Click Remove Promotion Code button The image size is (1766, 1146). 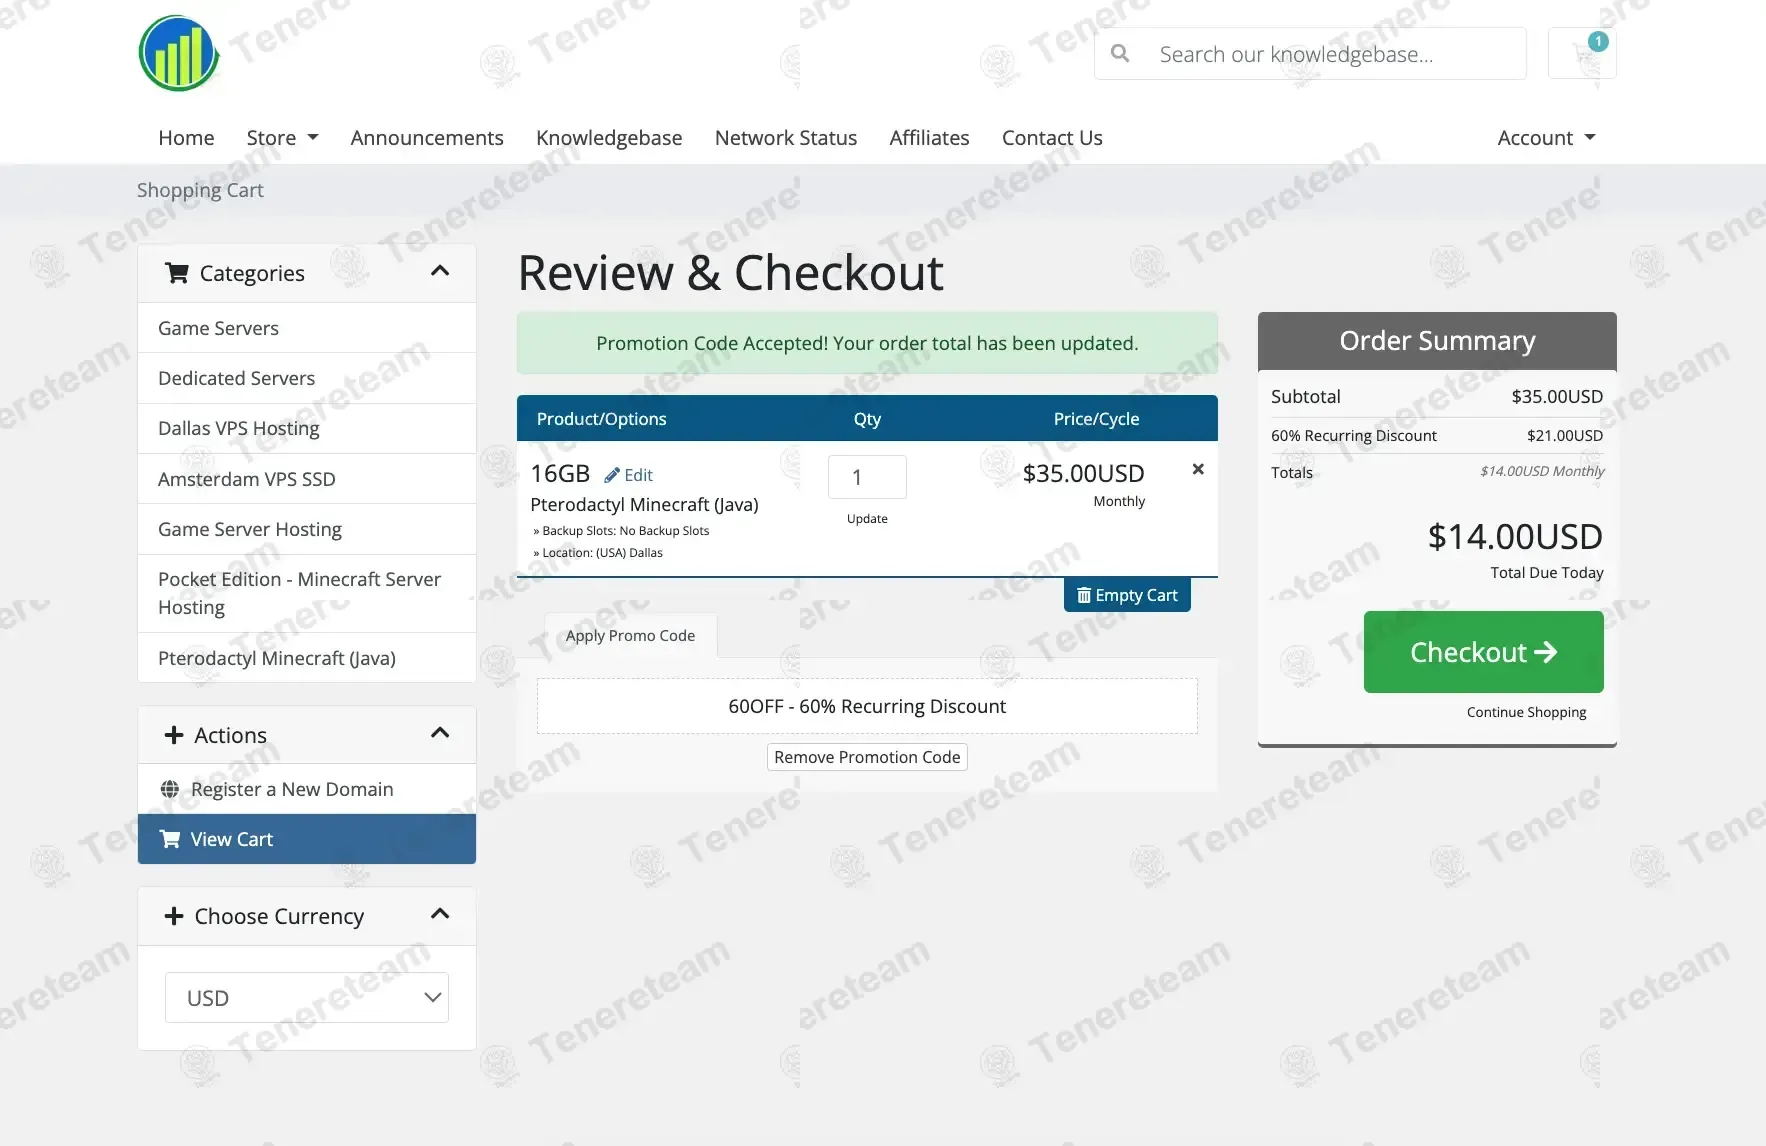tap(867, 757)
